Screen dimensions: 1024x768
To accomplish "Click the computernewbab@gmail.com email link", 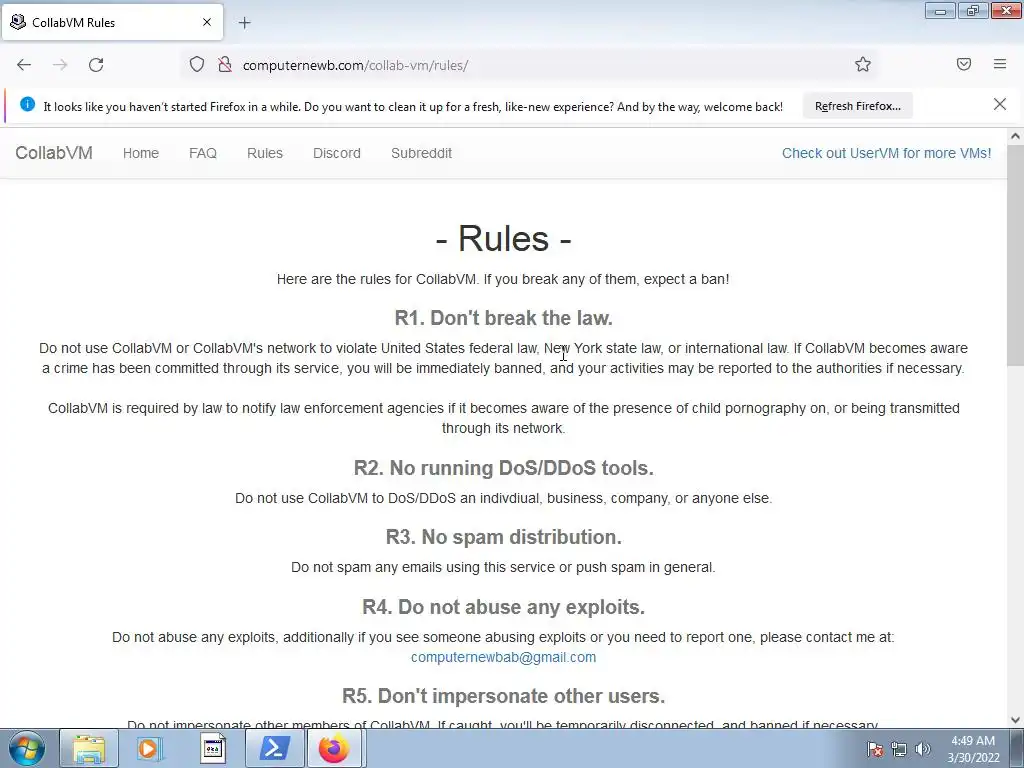I will [503, 657].
